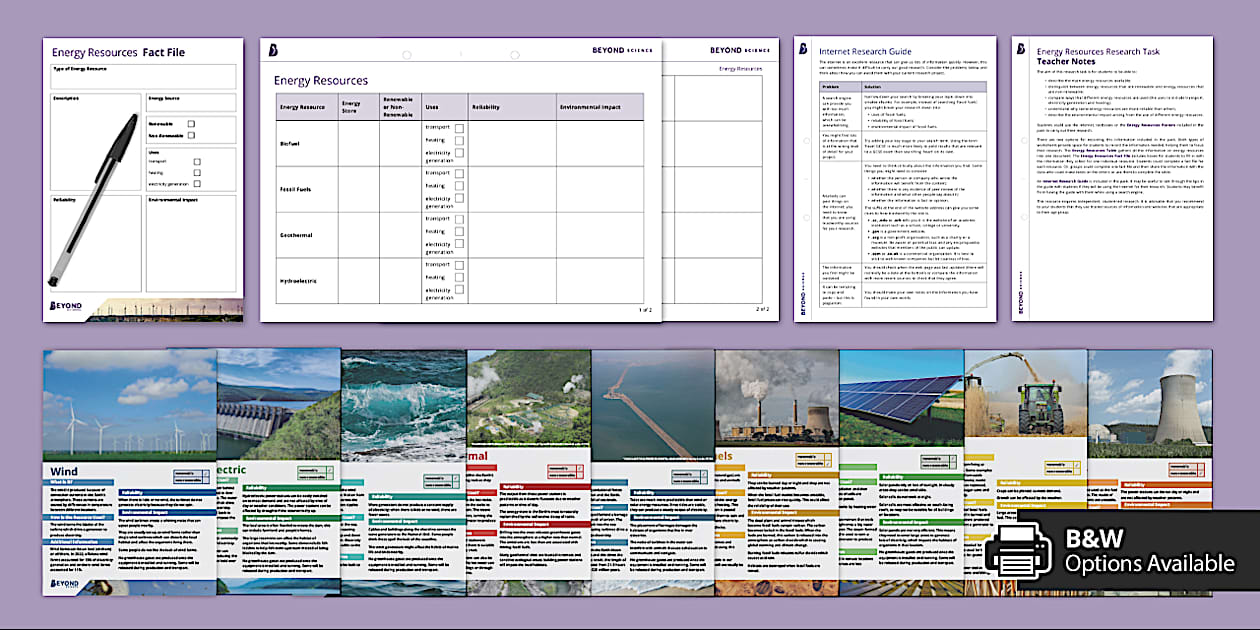1260x630 pixels.
Task: Click the Type of Energy Resource field
Action: tap(142, 78)
